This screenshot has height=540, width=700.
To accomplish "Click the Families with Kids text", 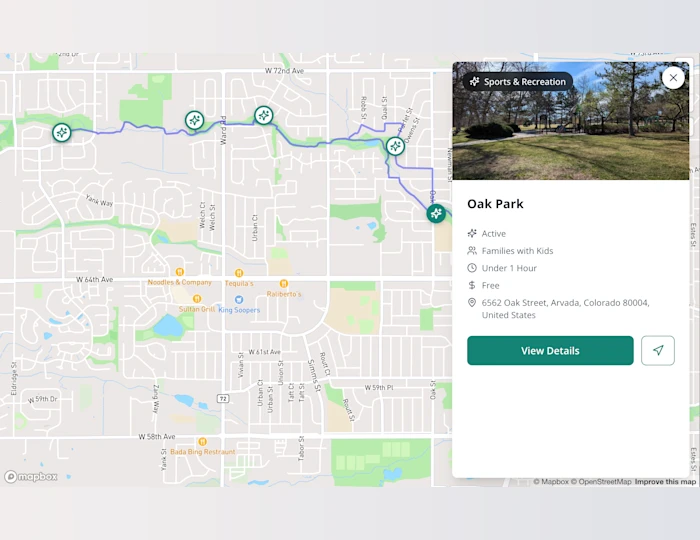I will point(517,251).
